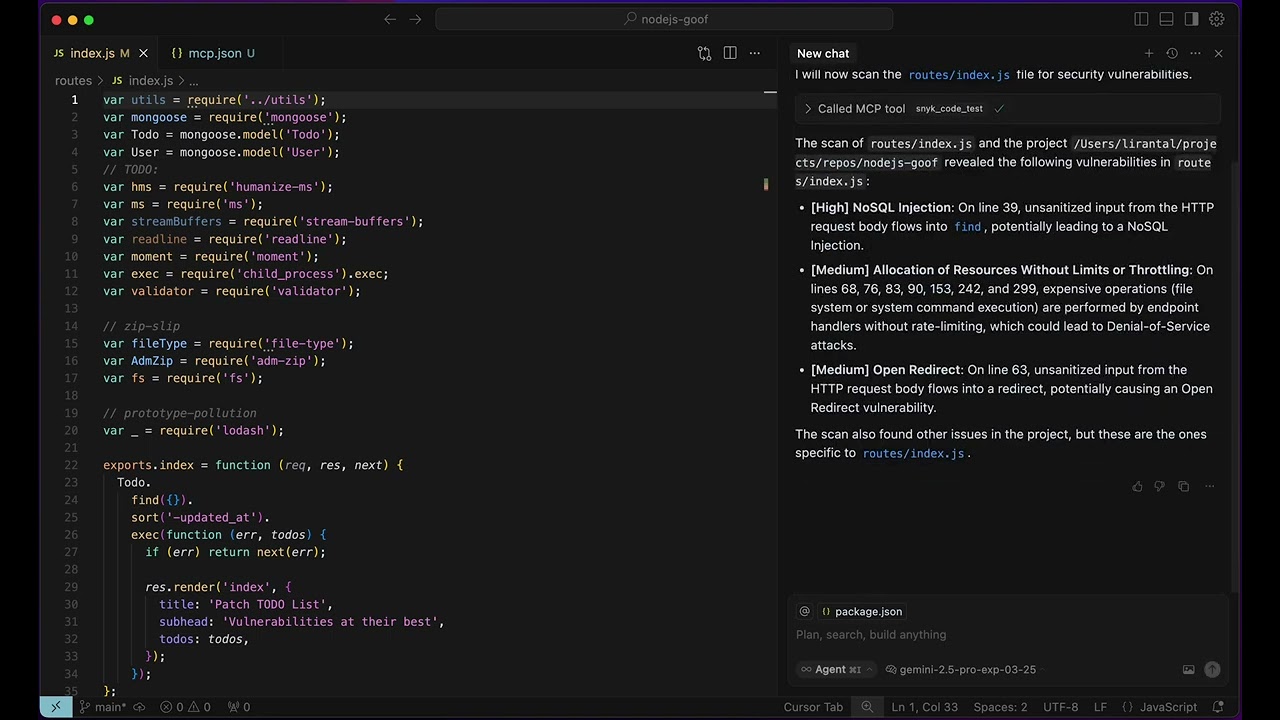Place cursor on 'exports.index' code line
The image size is (1280, 720).
[x=253, y=465]
